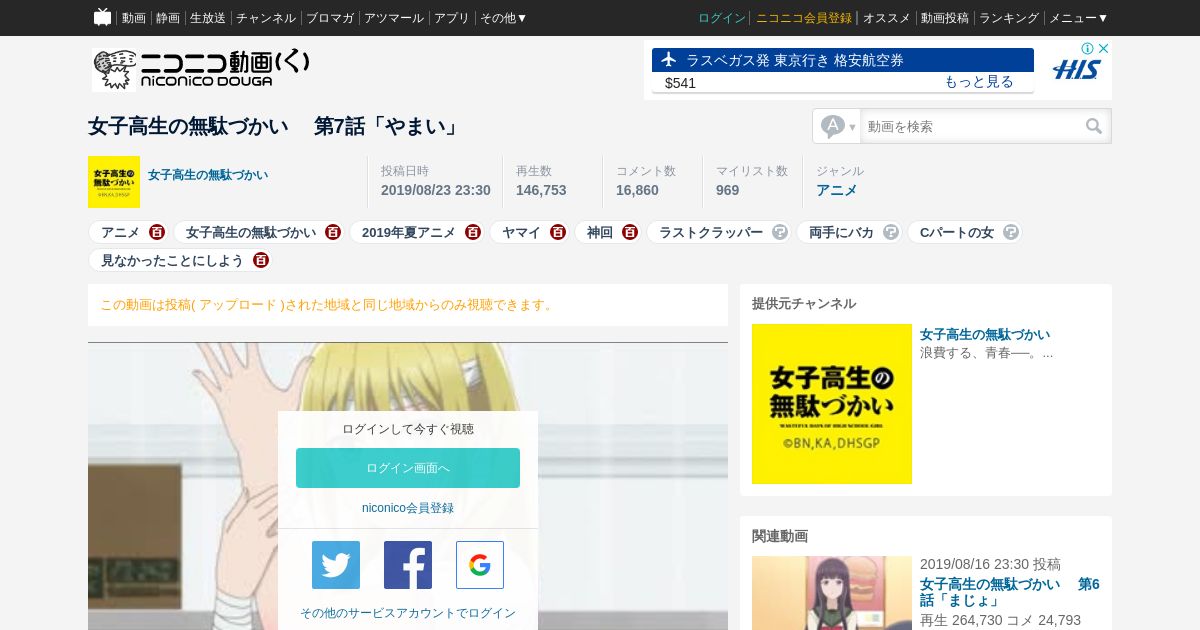Open dictionary icon for アニメ tag
The width and height of the screenshot is (1200, 630).
(x=157, y=232)
